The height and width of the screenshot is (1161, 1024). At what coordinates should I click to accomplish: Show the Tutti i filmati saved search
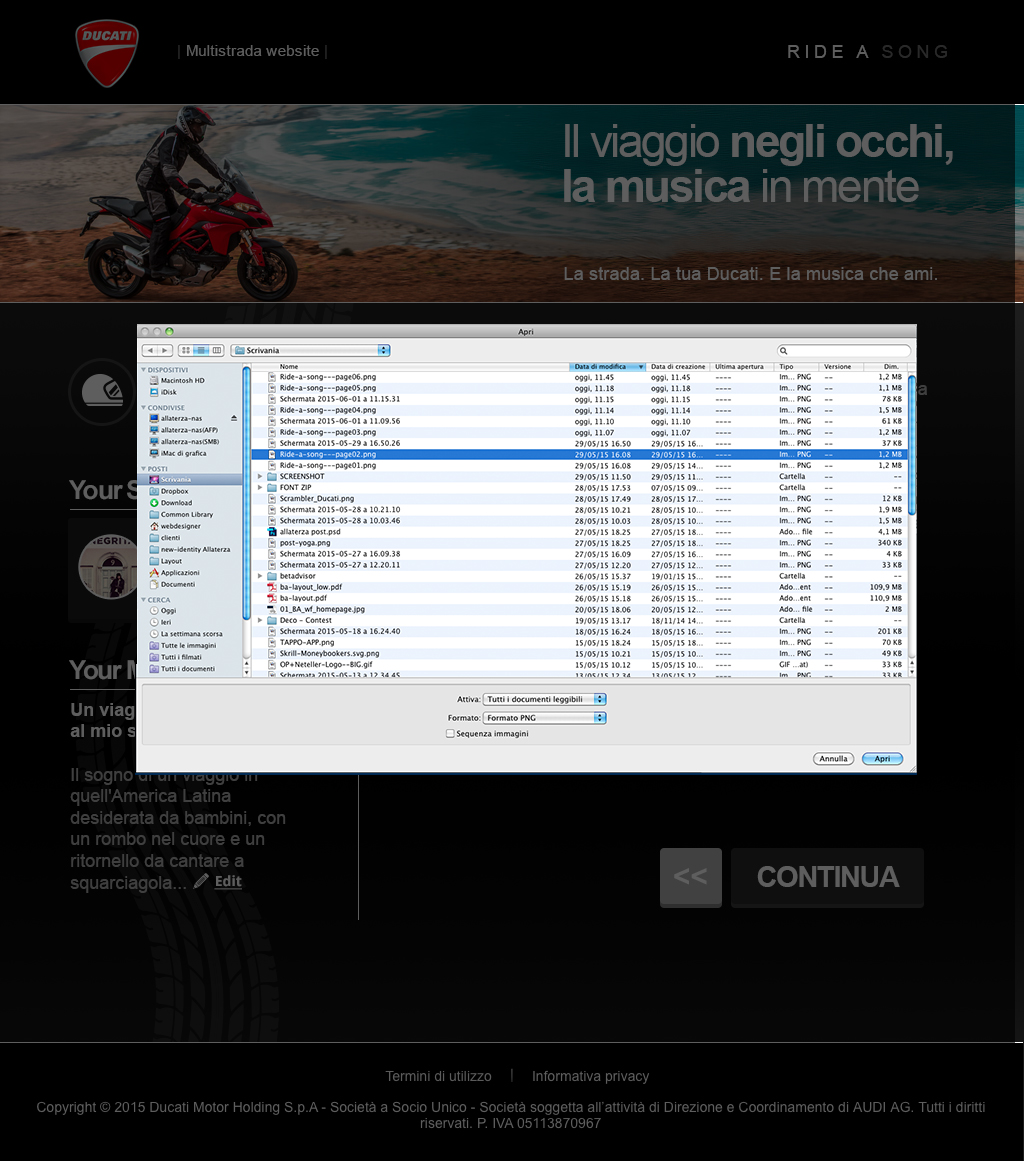tap(181, 658)
